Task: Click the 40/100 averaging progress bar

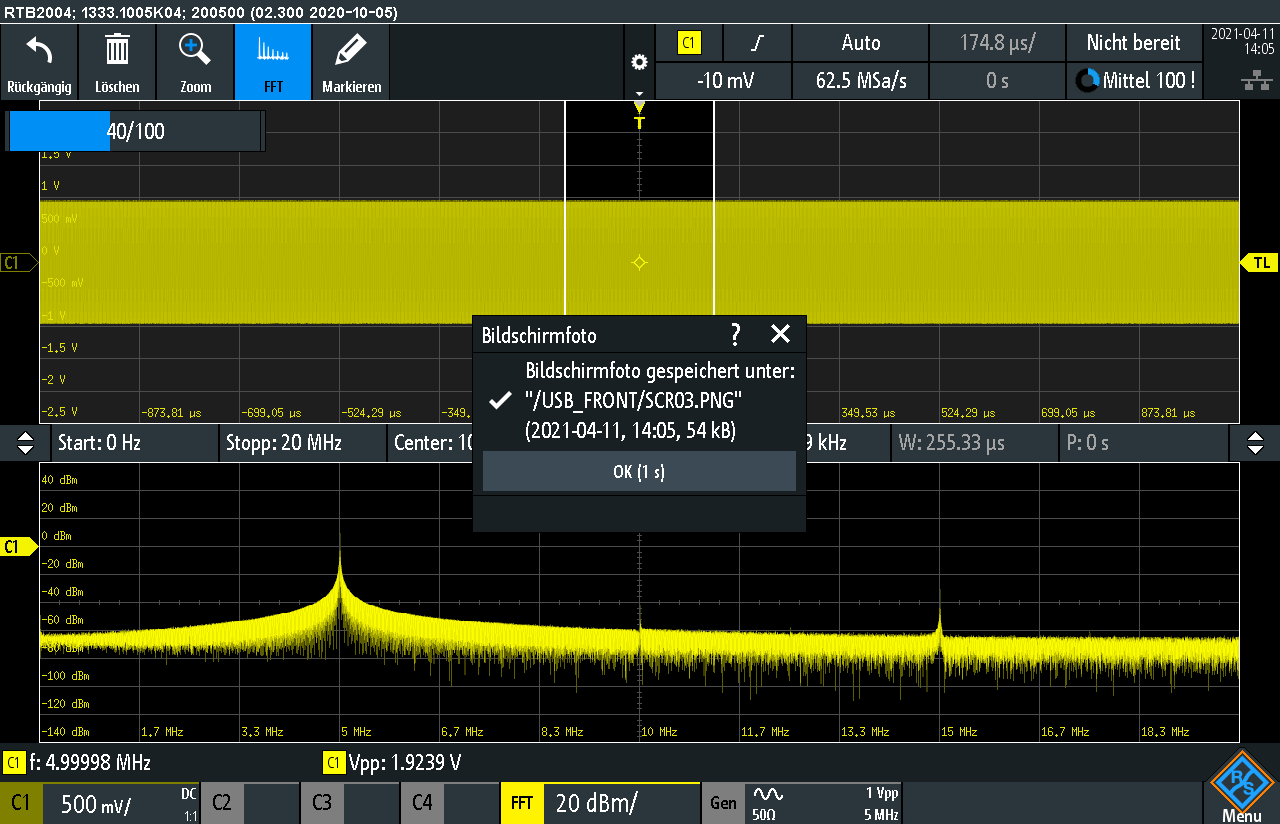Action: 135,131
